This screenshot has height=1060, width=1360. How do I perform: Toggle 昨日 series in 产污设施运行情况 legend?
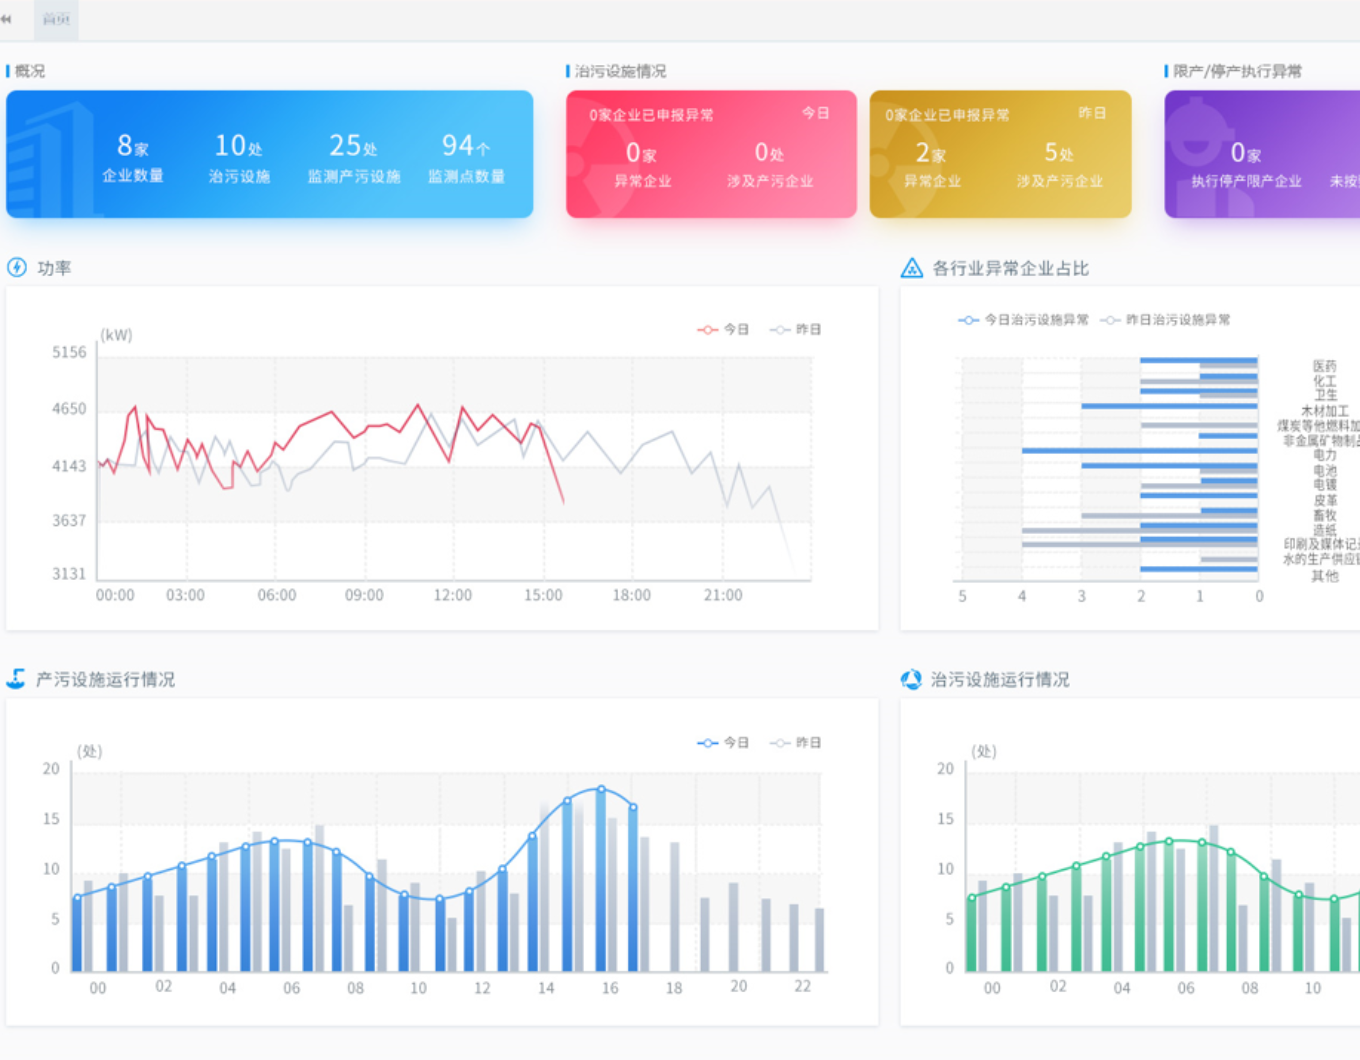(x=796, y=742)
